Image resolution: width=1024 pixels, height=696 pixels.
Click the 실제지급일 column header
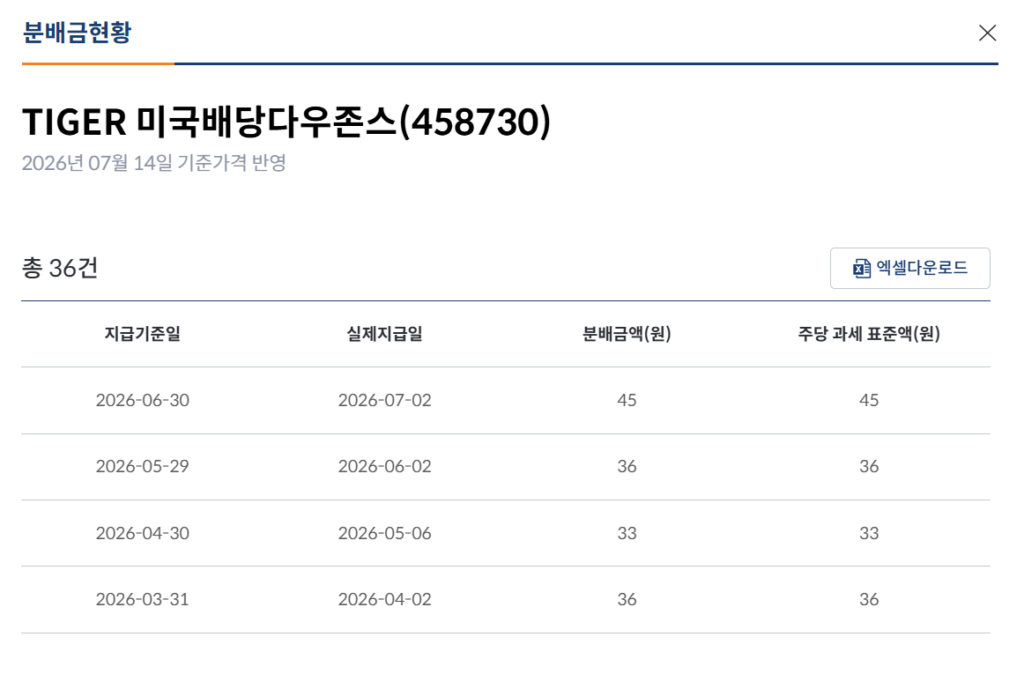pyautogui.click(x=385, y=334)
